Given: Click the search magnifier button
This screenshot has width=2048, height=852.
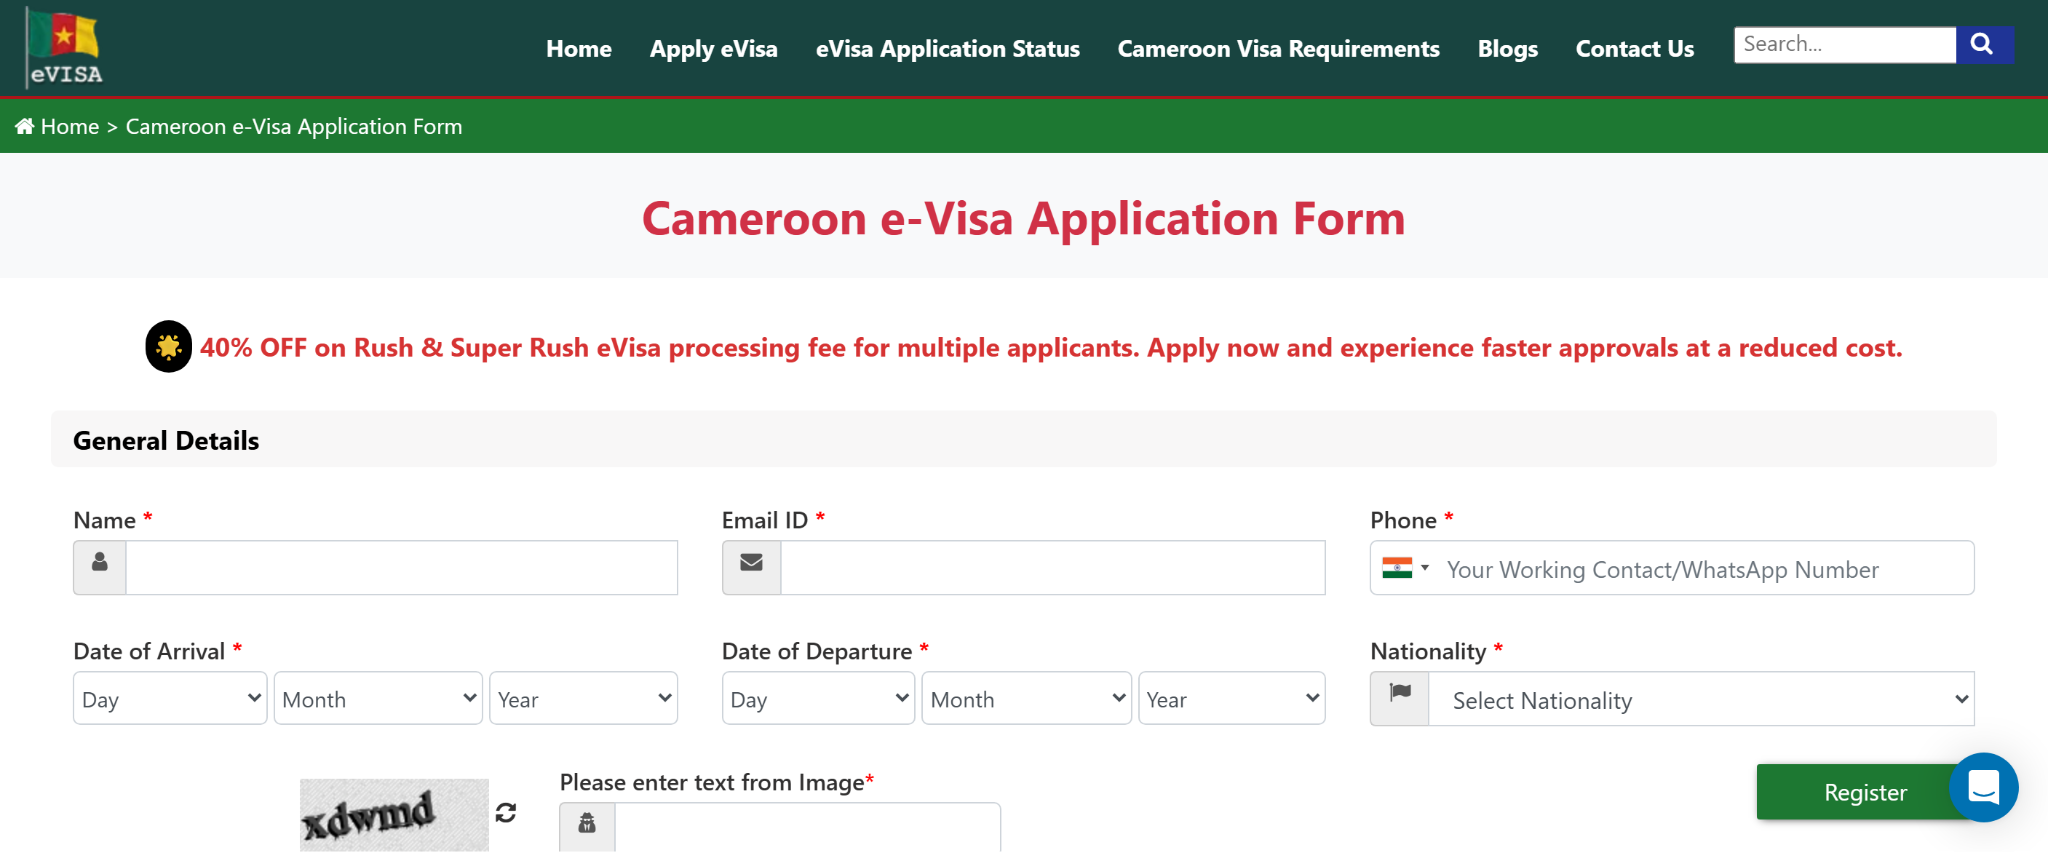Looking at the screenshot, I should click(1983, 45).
